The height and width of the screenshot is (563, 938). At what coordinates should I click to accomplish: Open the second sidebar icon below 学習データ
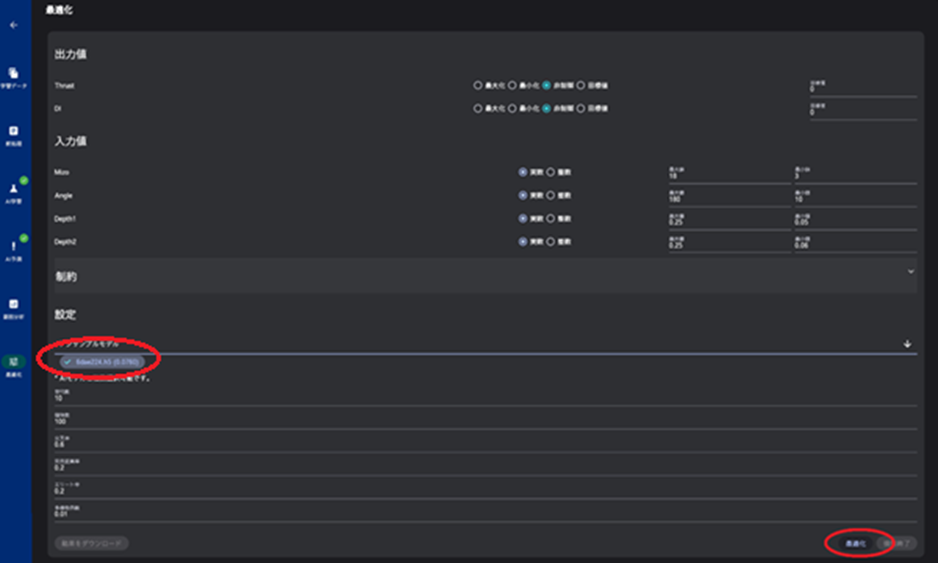coord(14,131)
